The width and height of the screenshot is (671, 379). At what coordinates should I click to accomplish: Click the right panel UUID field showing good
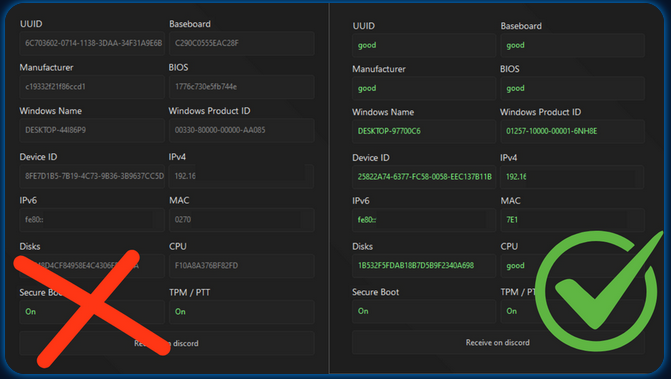pyautogui.click(x=424, y=45)
